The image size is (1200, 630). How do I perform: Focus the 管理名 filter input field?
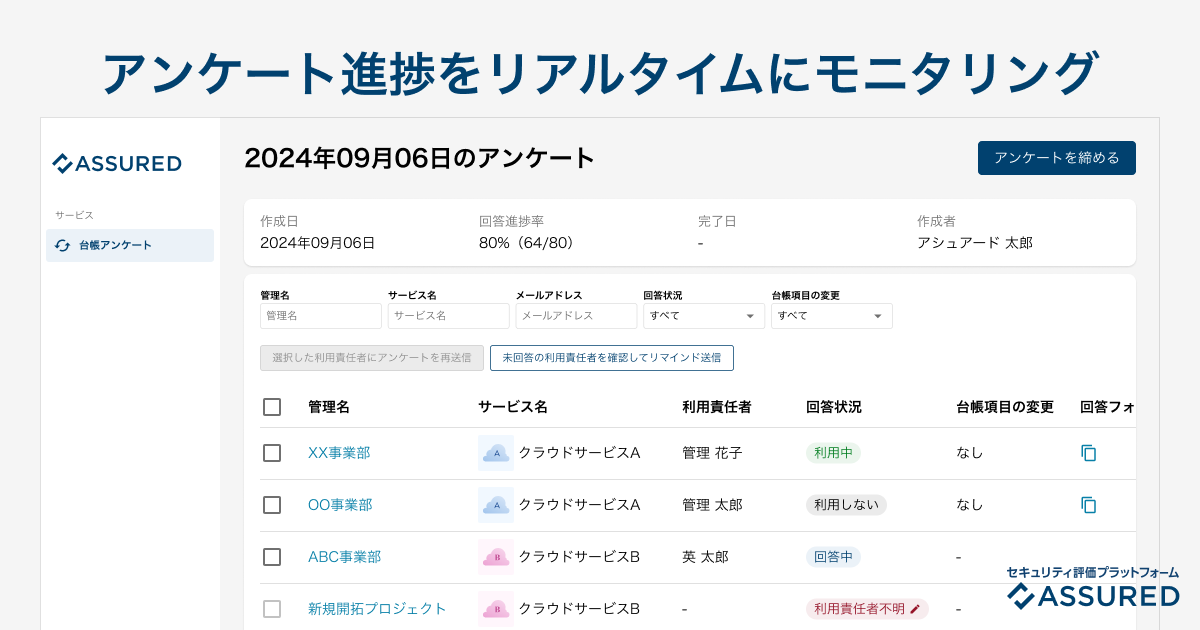[x=321, y=316]
